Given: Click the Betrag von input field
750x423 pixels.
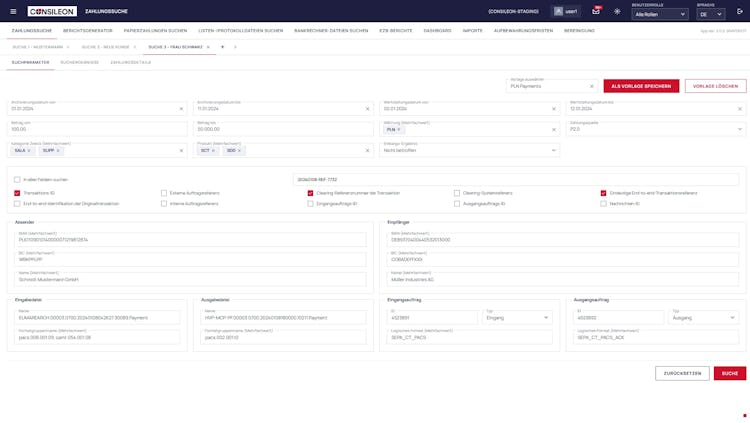Looking at the screenshot, I should tap(97, 127).
